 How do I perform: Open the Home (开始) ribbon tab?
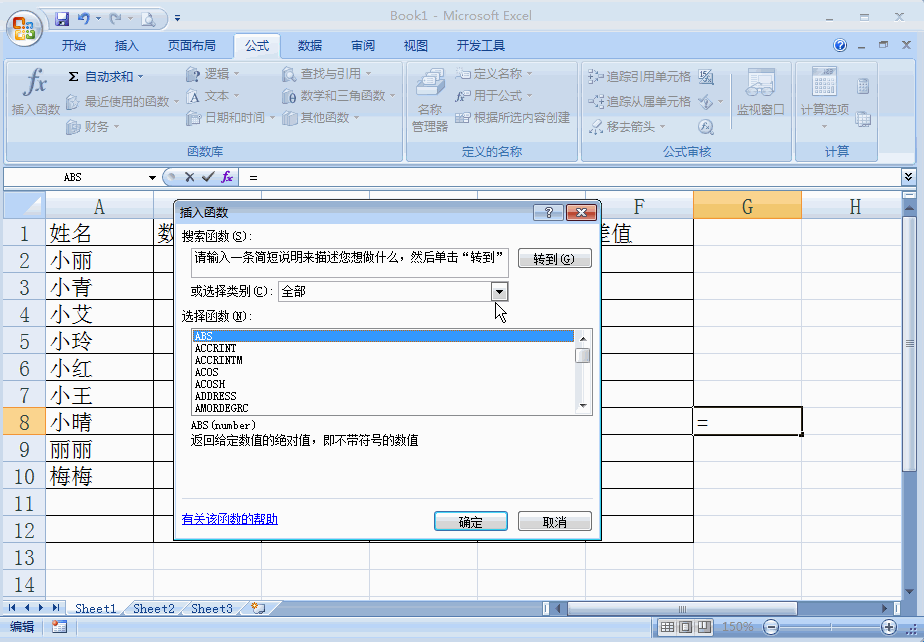click(74, 45)
